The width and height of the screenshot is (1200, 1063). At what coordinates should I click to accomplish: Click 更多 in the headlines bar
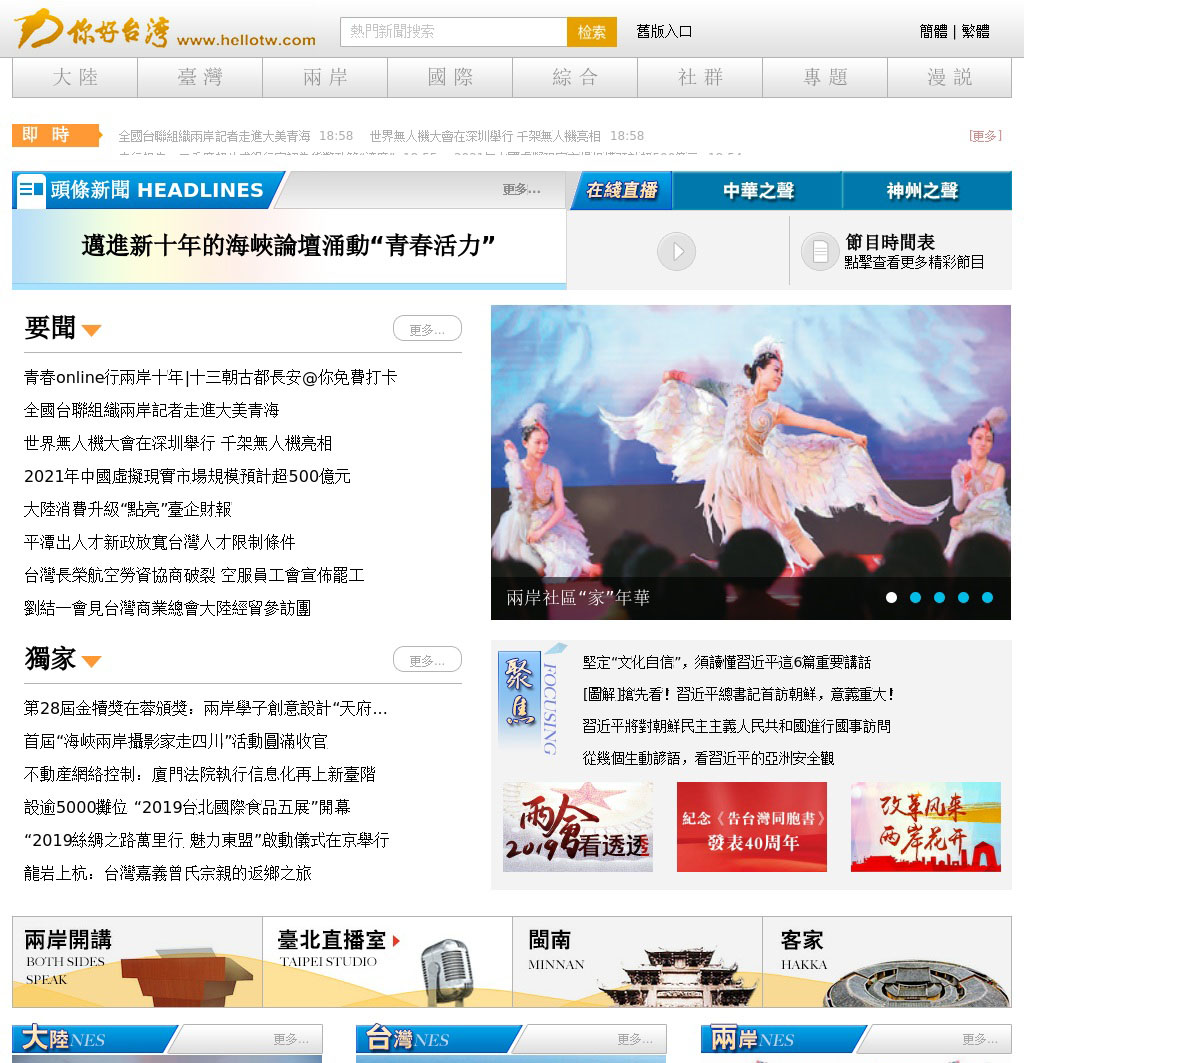(x=521, y=190)
